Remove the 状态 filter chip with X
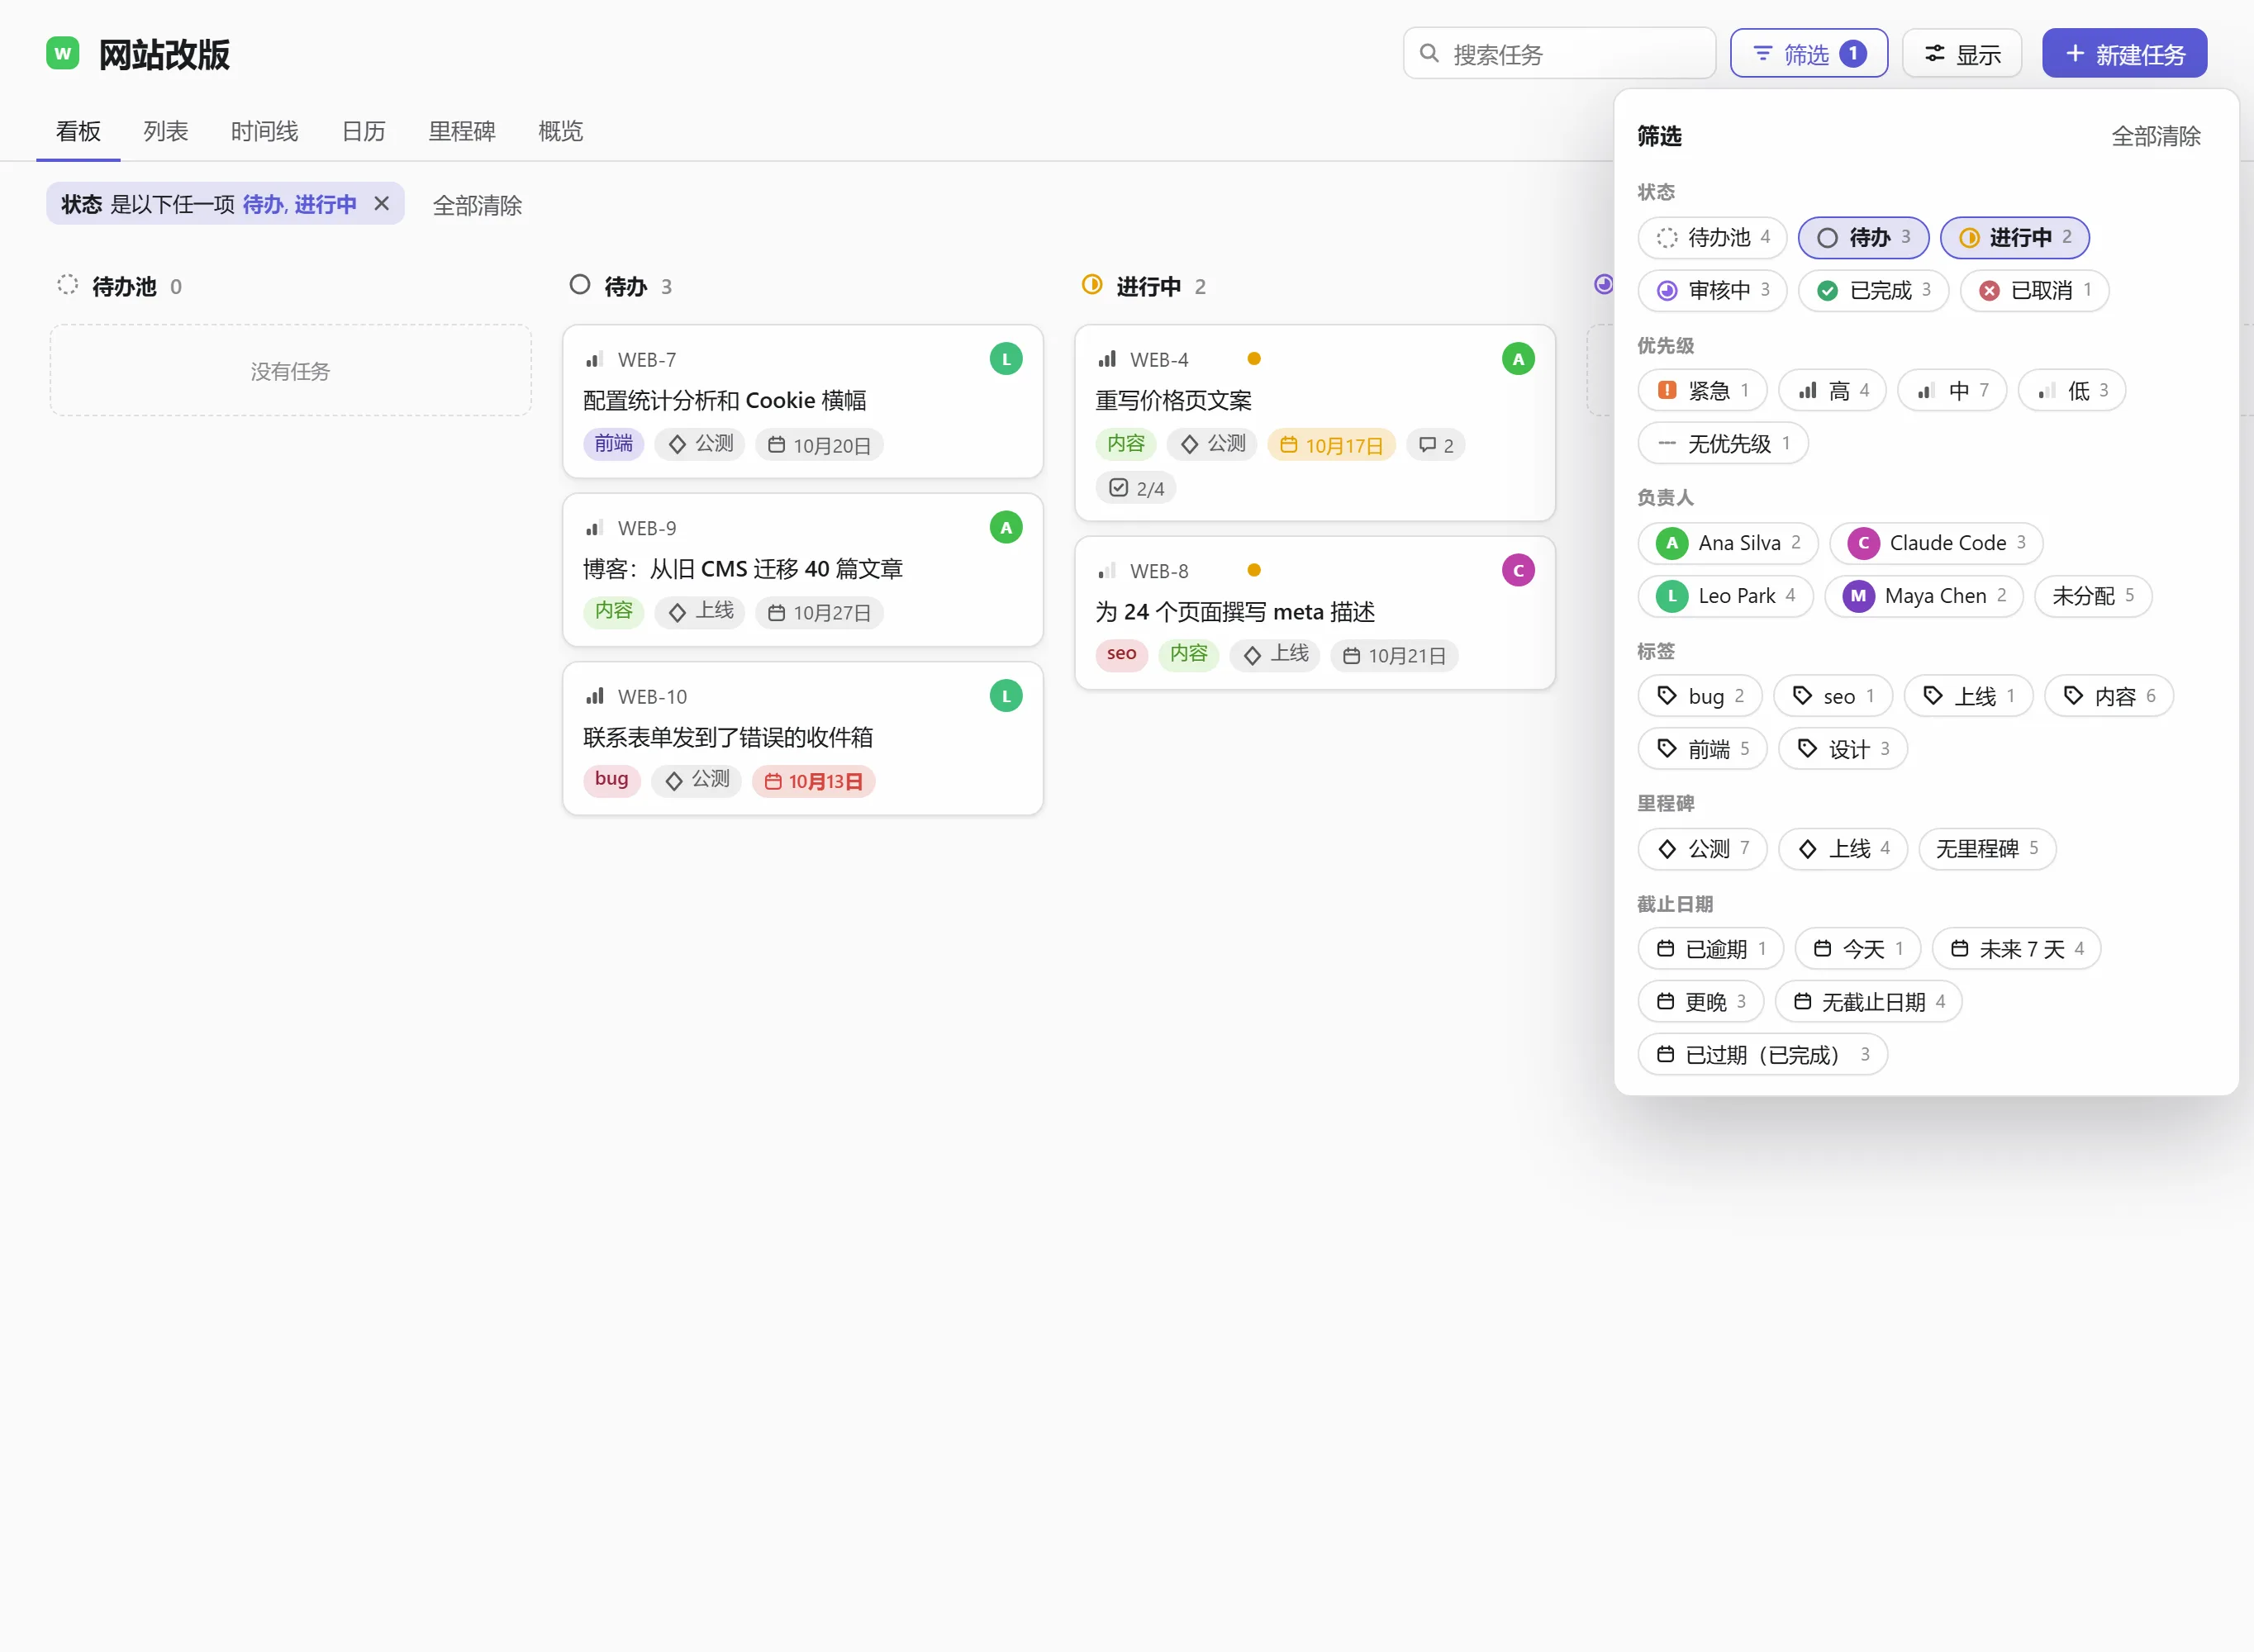The image size is (2254, 1652). click(381, 204)
